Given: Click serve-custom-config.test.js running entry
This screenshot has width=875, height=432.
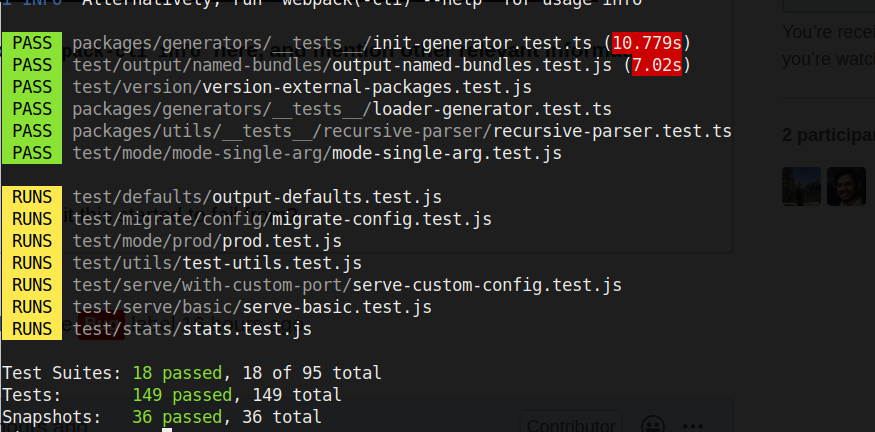Looking at the screenshot, I should click(347, 285).
